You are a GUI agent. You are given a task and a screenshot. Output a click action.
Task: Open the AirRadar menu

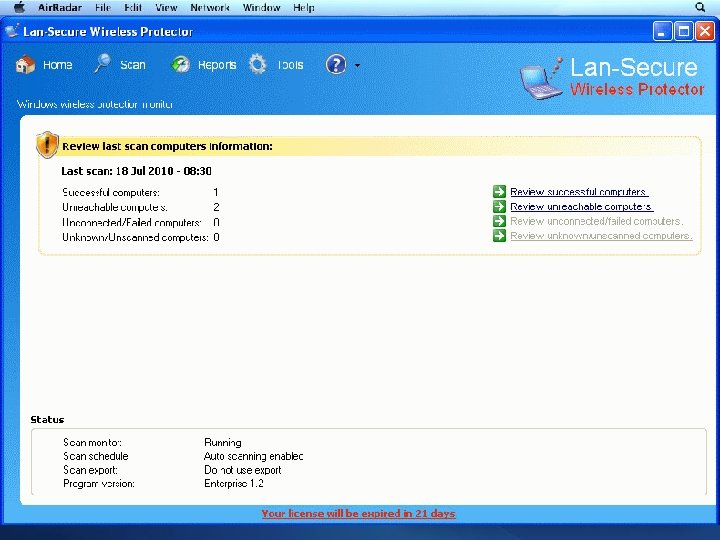(60, 7)
